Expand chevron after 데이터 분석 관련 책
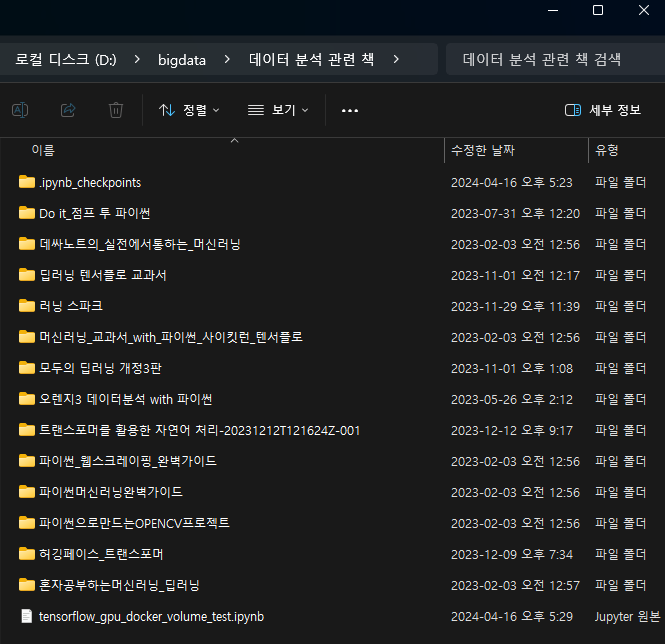Viewport: 665px width, 644px height. 396,59
